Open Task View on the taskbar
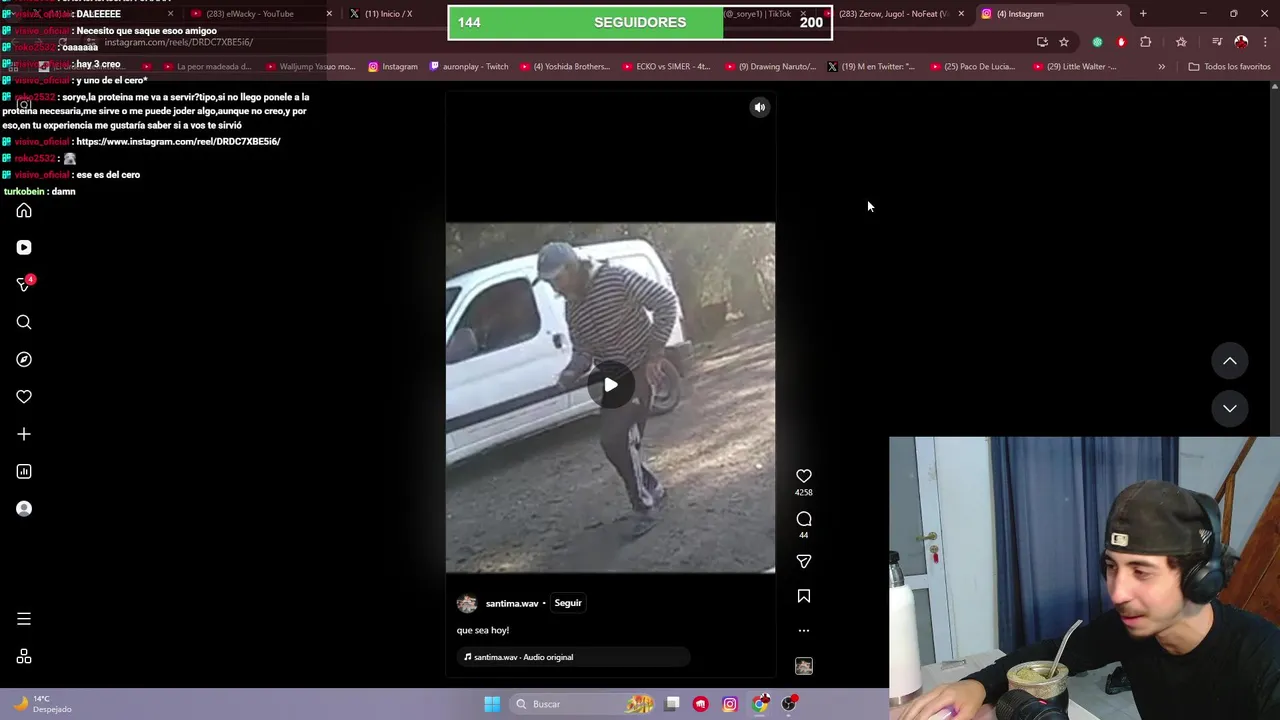Image resolution: width=1280 pixels, height=720 pixels. pos(672,704)
